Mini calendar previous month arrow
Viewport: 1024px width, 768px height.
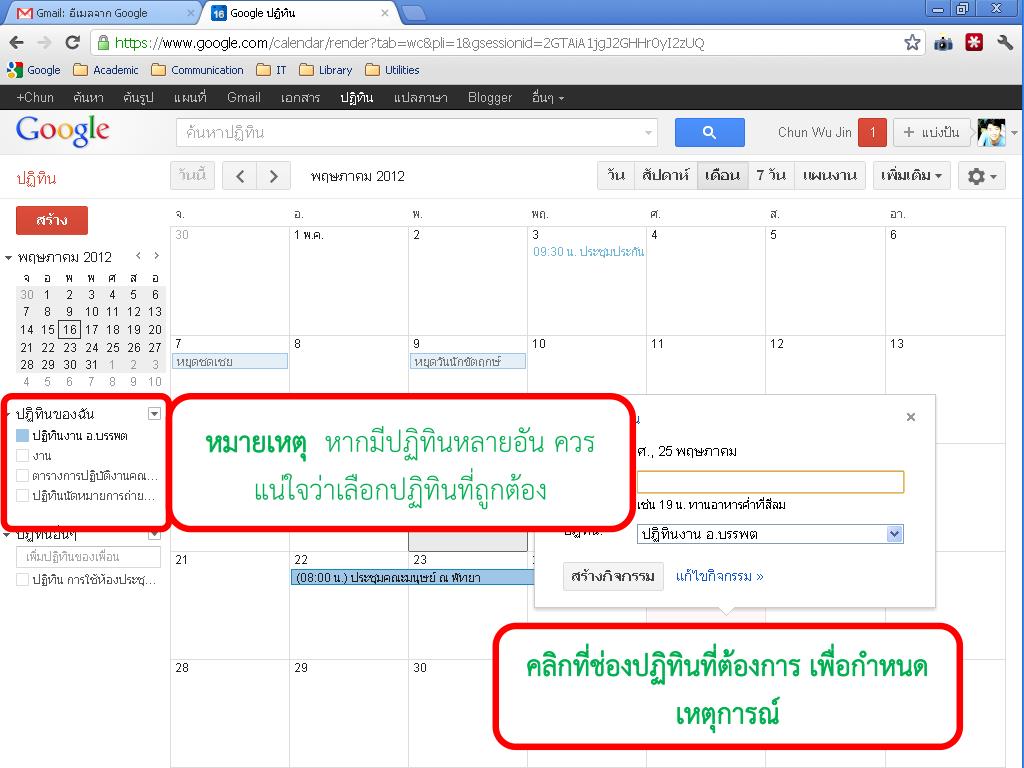pyautogui.click(x=138, y=256)
